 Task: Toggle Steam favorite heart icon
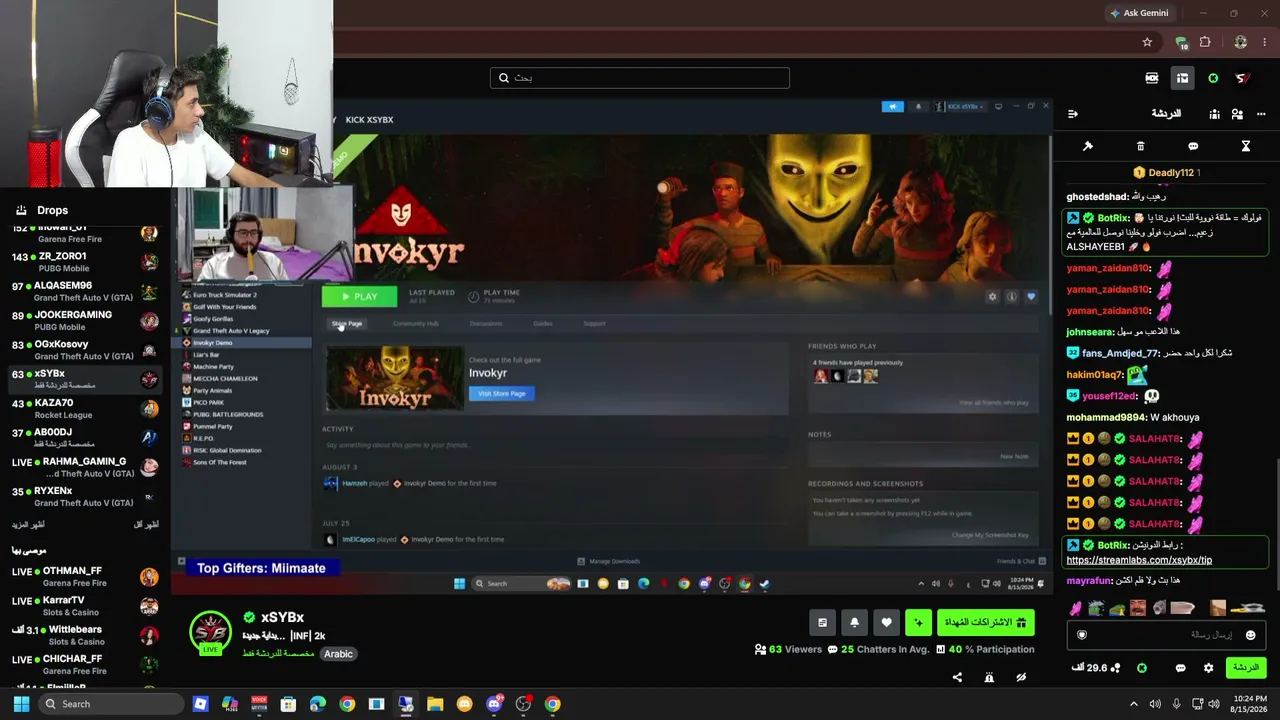(x=1031, y=297)
